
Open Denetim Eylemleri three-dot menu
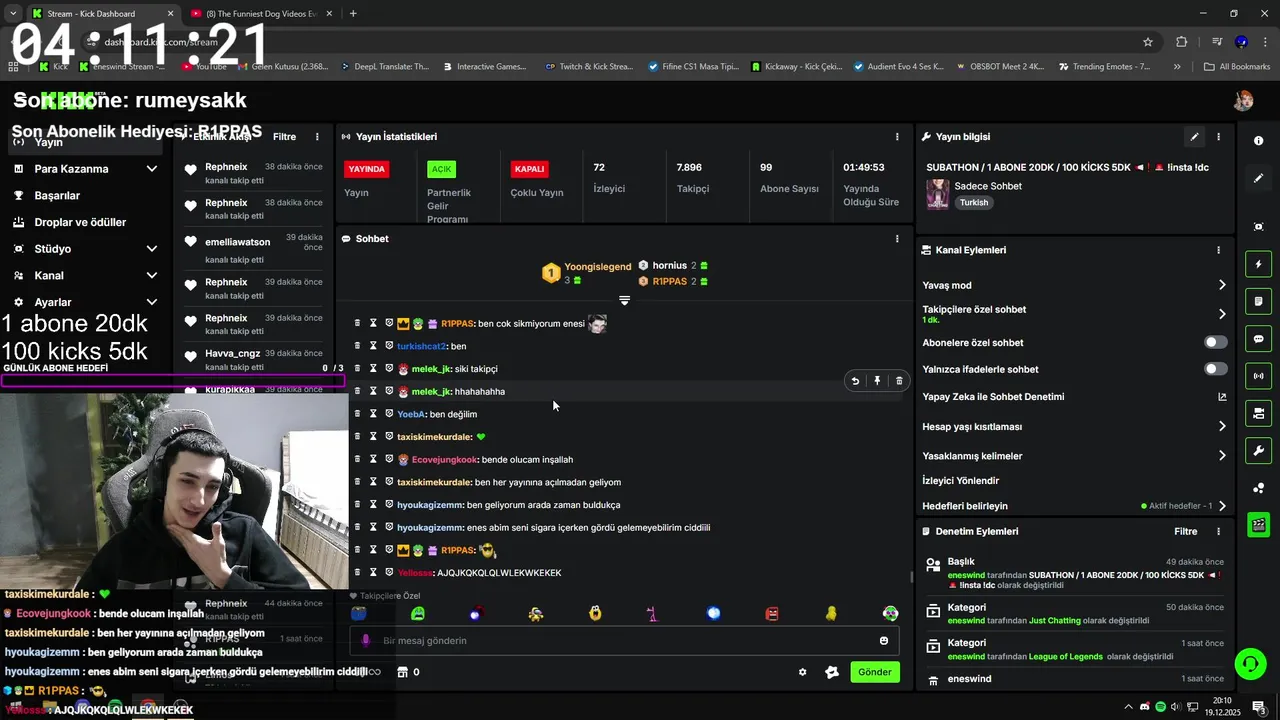click(1218, 532)
